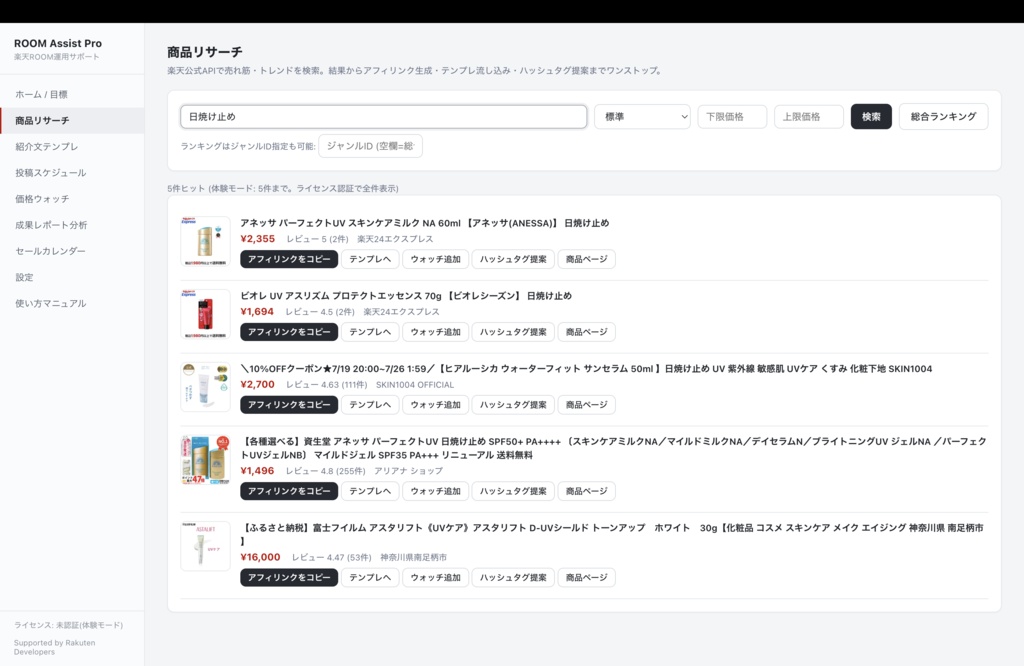The image size is (1024, 666).
Task: Open the ホーム / 目標 sidebar page
Action: (x=72, y=94)
